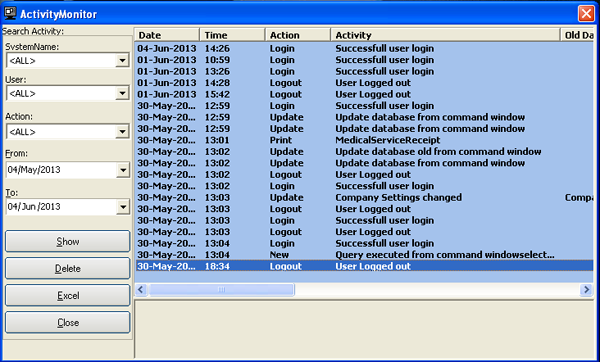Click the scroll right arrow of the list
This screenshot has width=600, height=362.
(x=586, y=290)
